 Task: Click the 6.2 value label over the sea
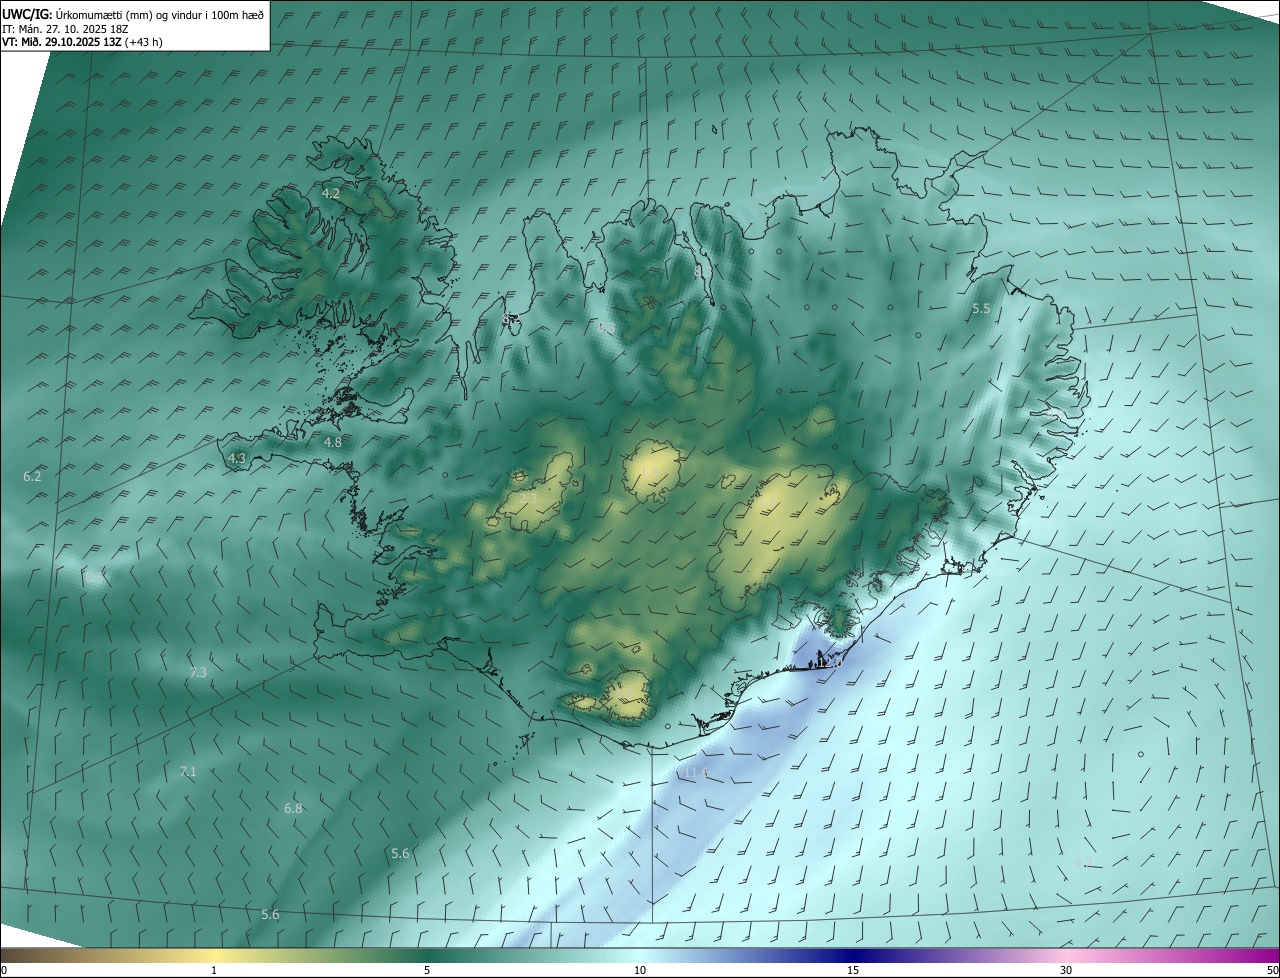pos(32,477)
